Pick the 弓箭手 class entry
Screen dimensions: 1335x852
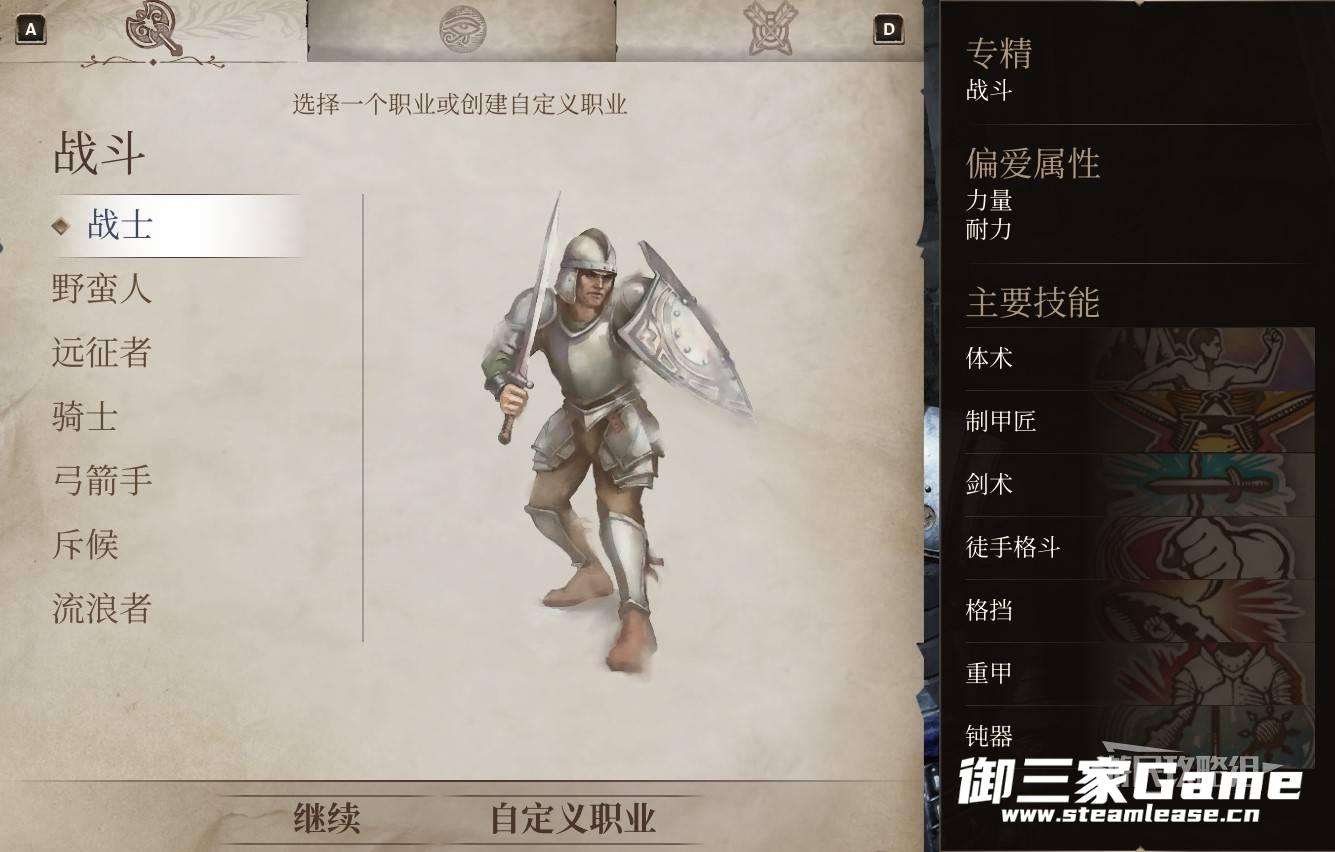tap(101, 481)
